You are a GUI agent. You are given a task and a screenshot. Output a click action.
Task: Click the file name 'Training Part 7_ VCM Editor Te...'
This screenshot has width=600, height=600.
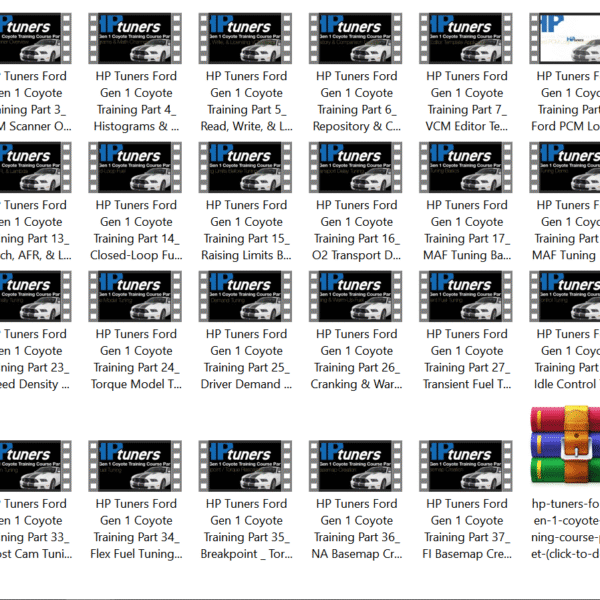tap(467, 118)
